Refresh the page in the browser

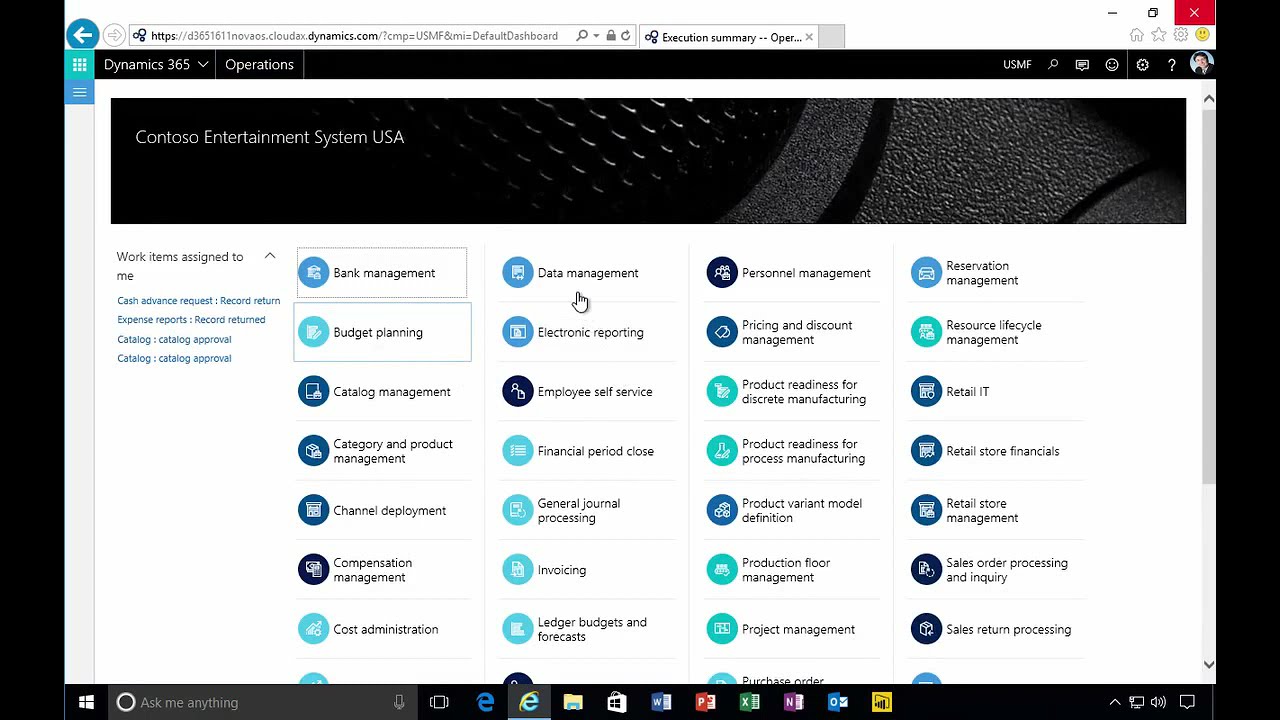pos(626,36)
